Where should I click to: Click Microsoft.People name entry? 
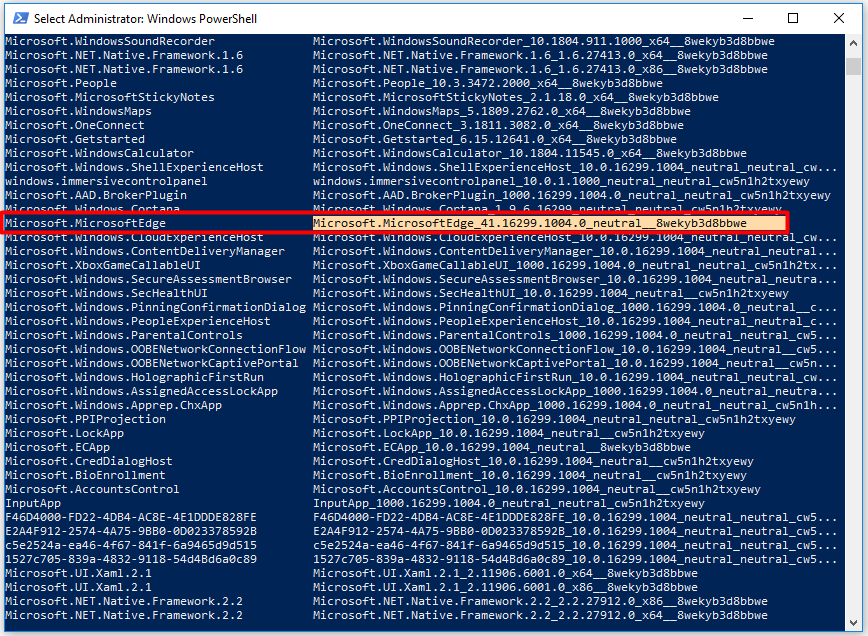[x=61, y=83]
